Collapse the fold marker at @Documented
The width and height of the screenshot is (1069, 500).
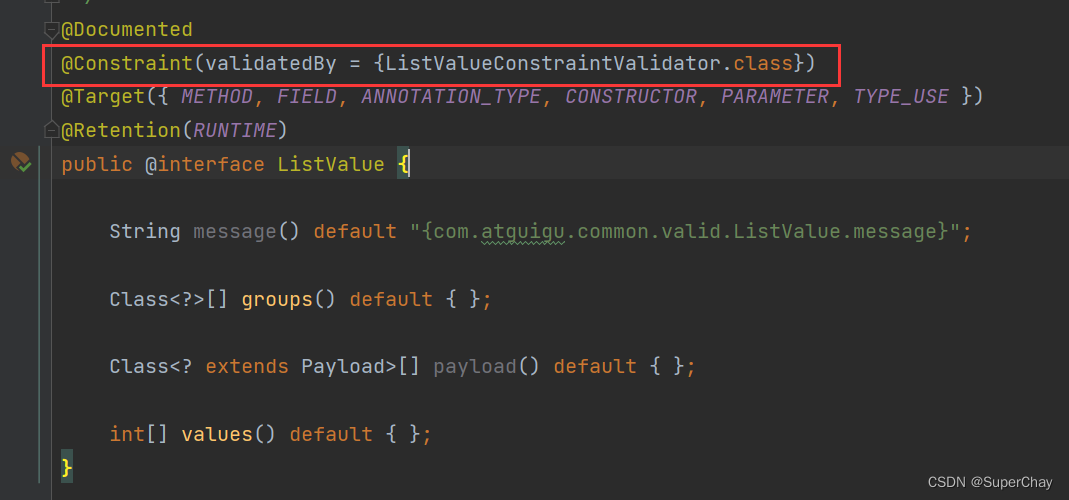(x=52, y=30)
